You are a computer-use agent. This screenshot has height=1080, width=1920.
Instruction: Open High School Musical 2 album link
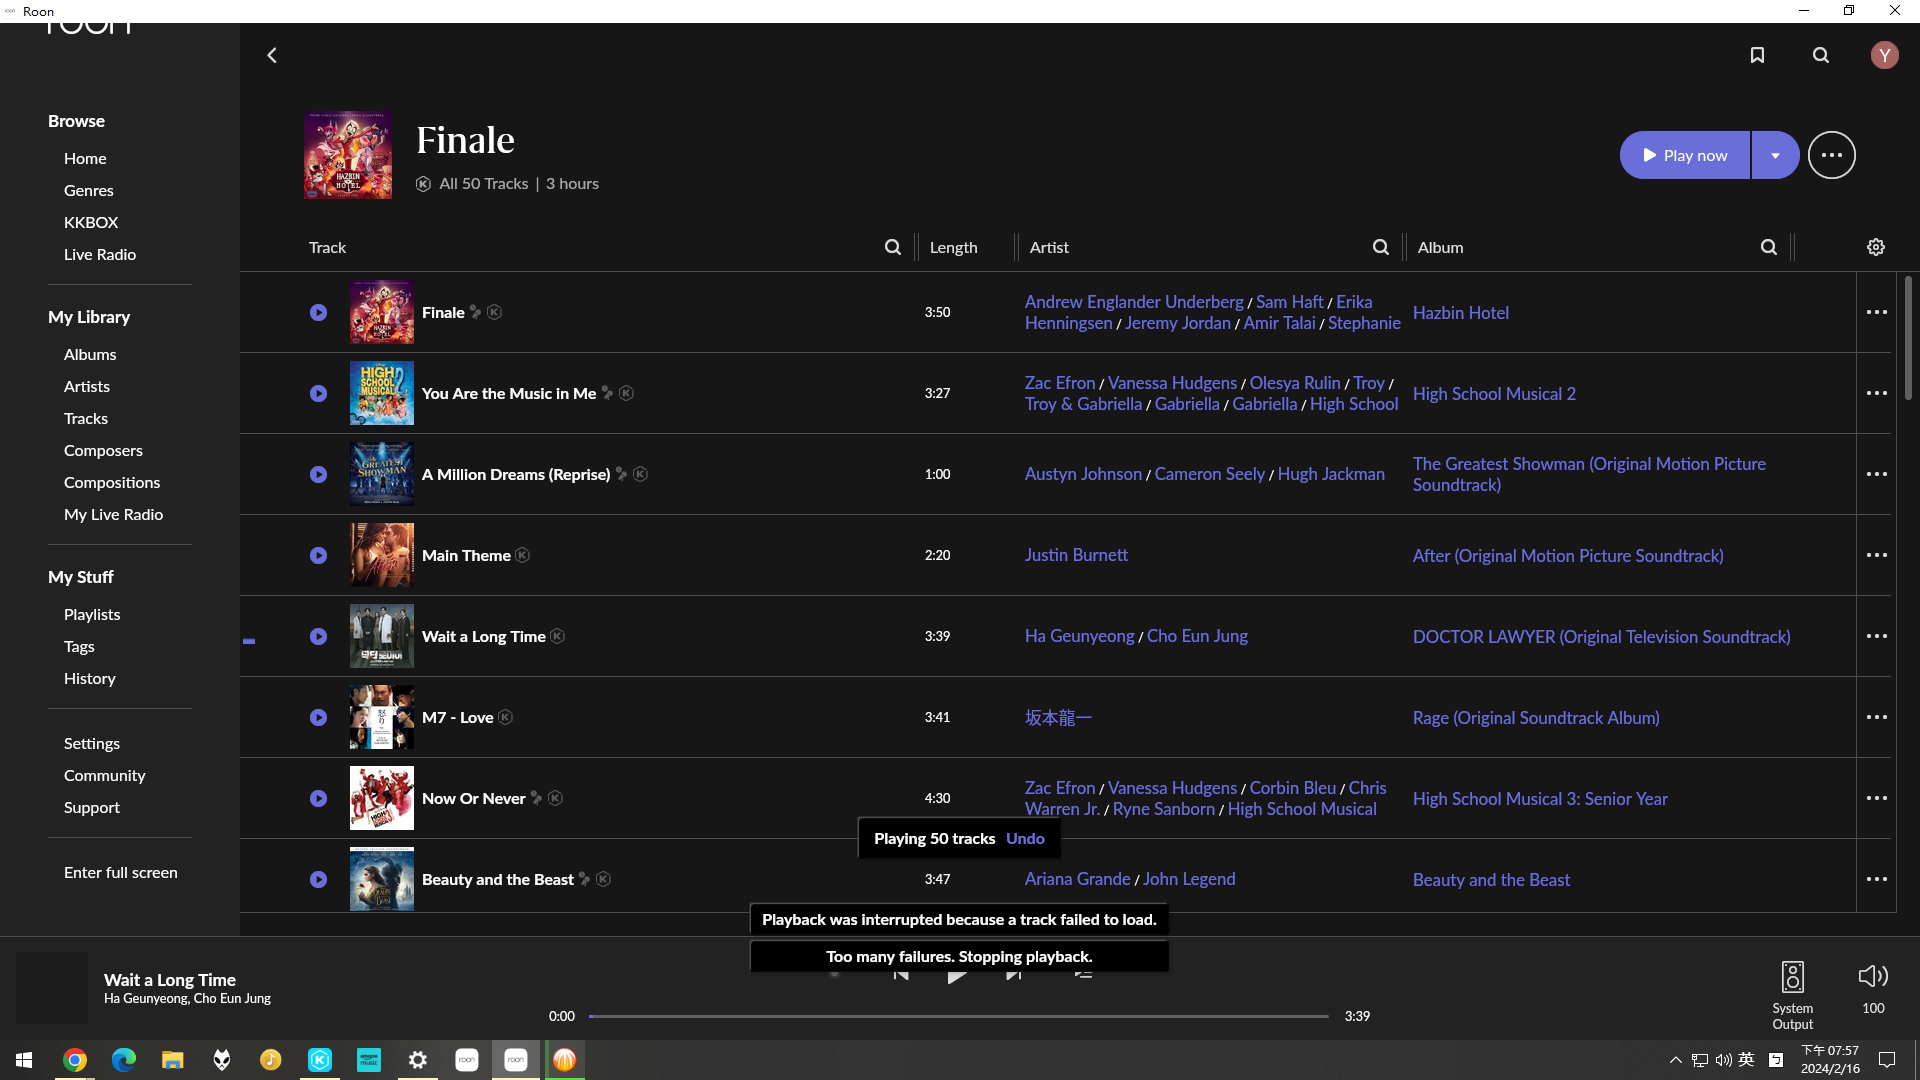pos(1494,394)
